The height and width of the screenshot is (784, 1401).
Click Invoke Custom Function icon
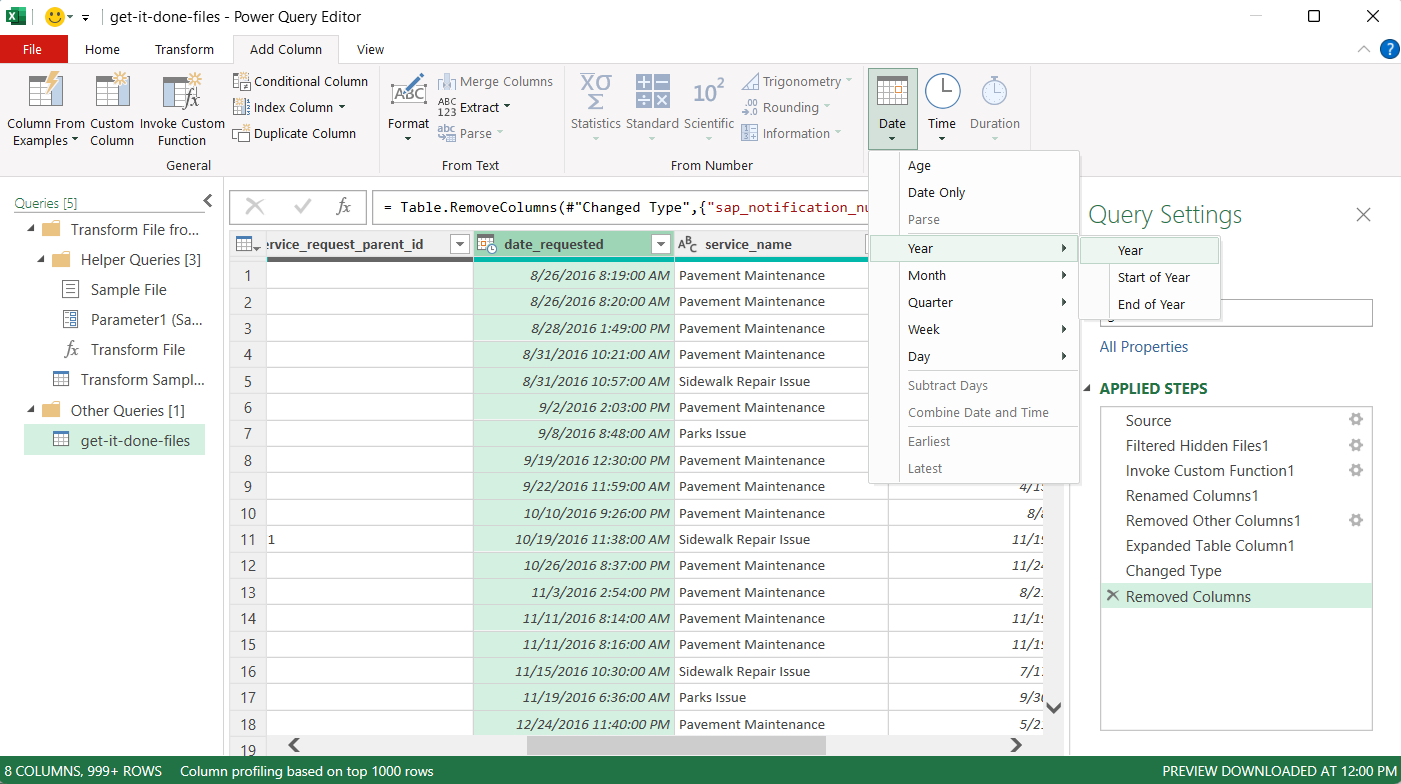pyautogui.click(x=182, y=90)
